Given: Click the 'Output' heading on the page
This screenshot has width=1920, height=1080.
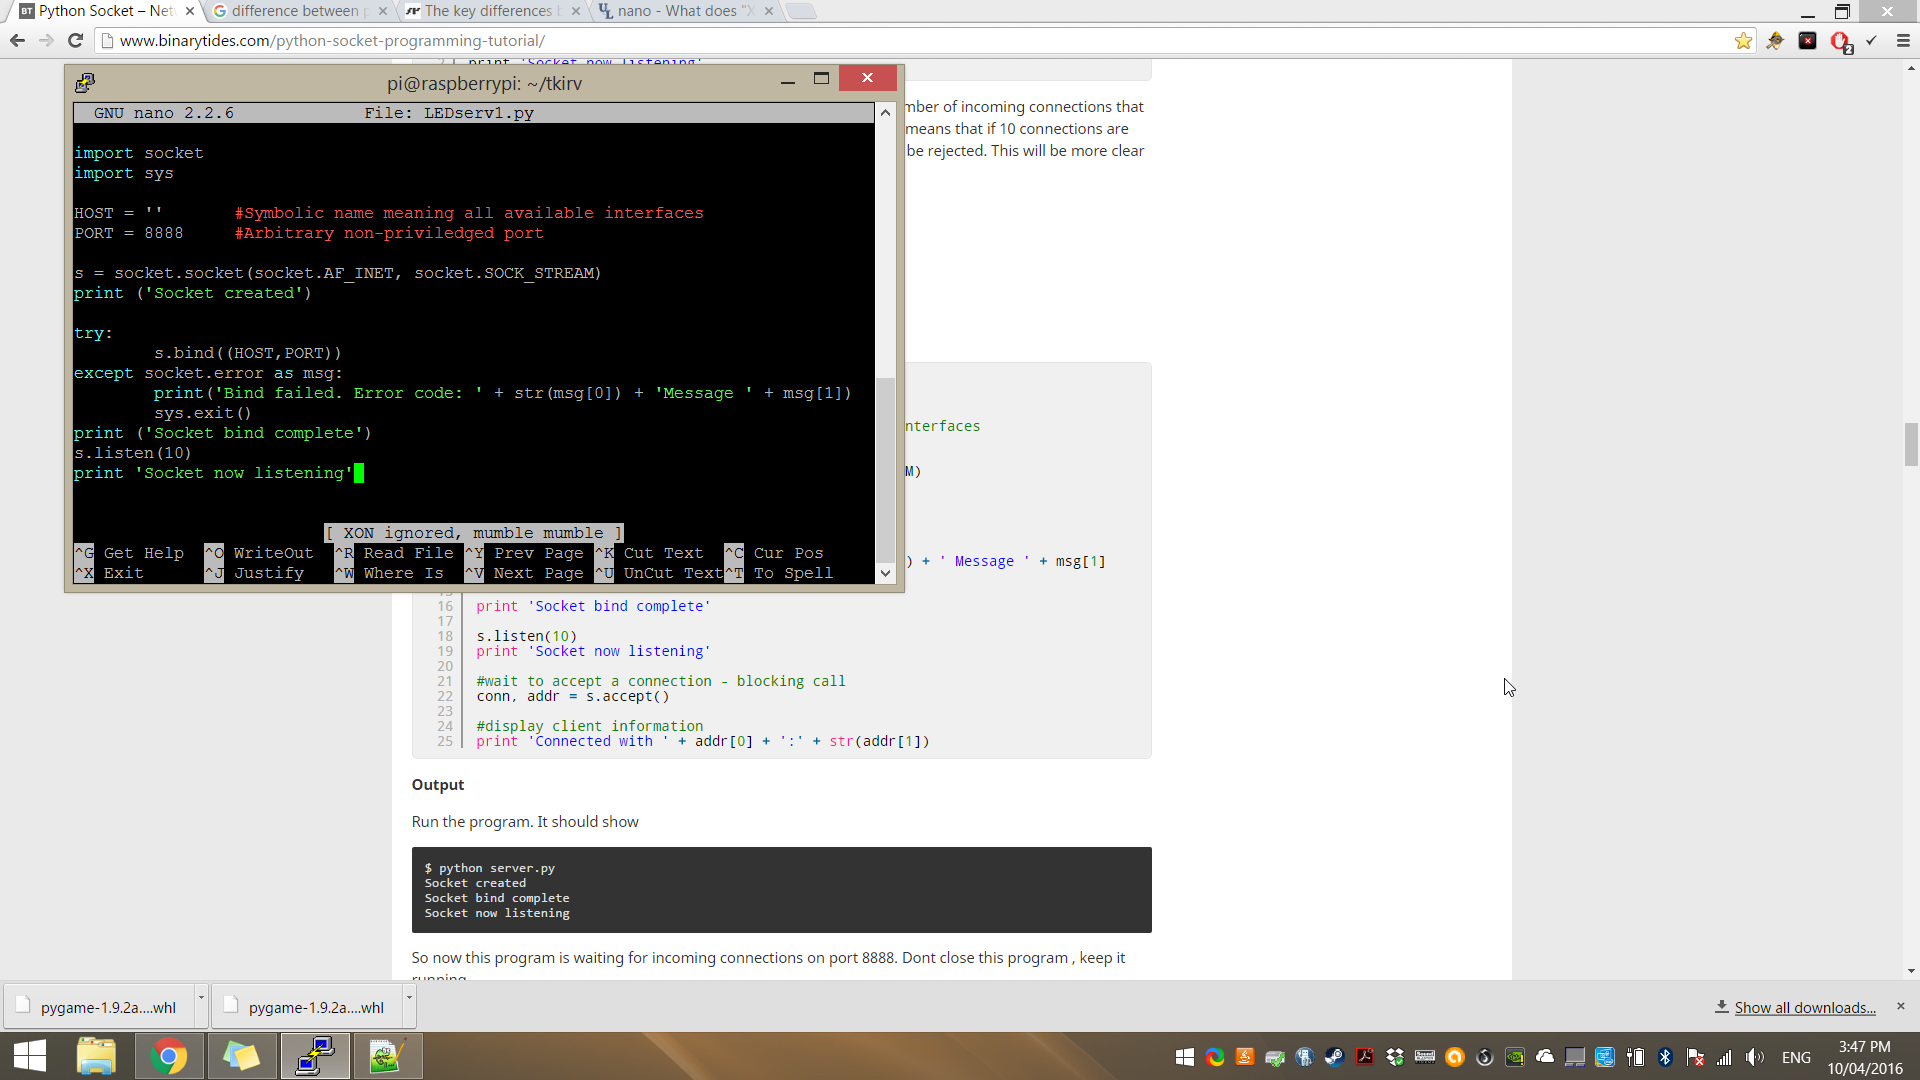Looking at the screenshot, I should pyautogui.click(x=438, y=785).
